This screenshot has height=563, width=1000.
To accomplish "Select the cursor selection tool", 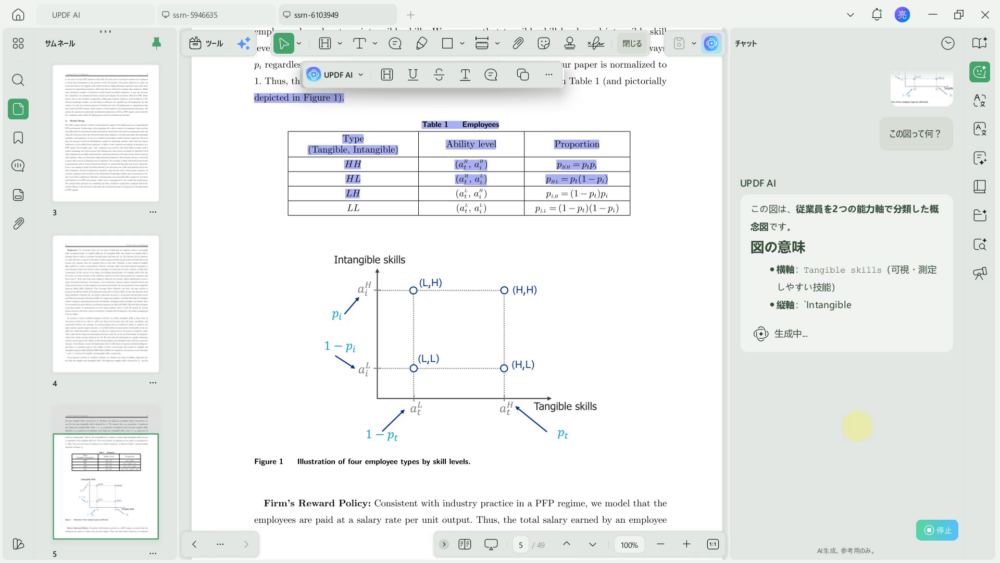I will coord(284,43).
